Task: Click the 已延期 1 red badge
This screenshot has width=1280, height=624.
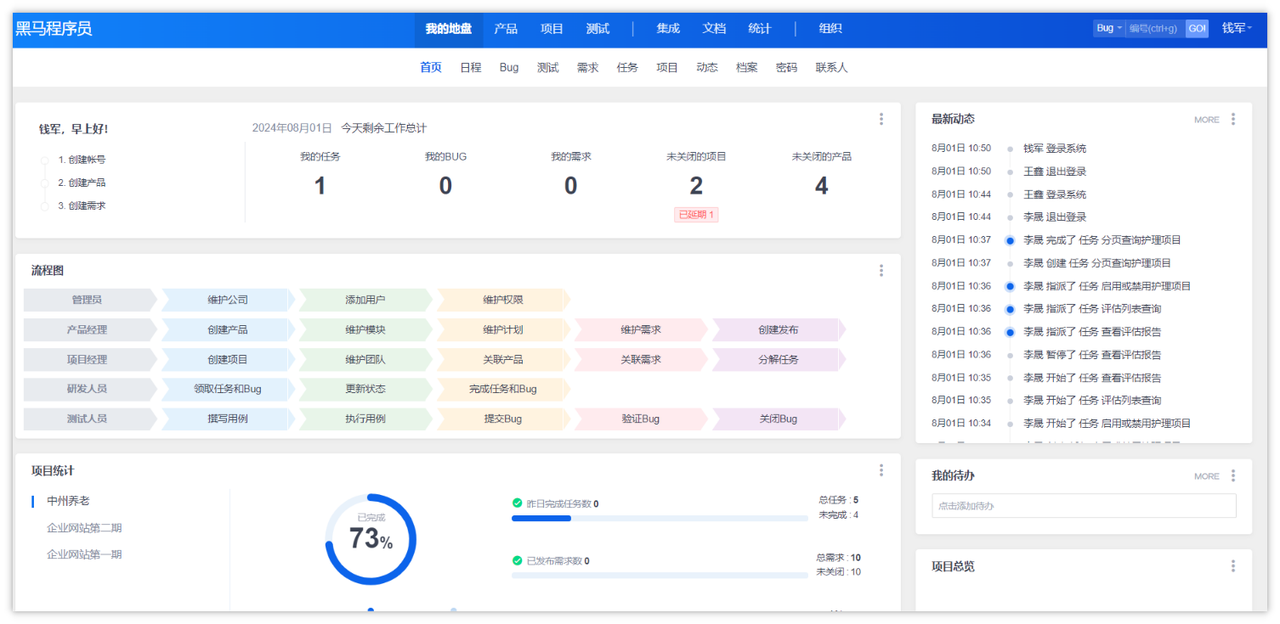Action: 696,215
